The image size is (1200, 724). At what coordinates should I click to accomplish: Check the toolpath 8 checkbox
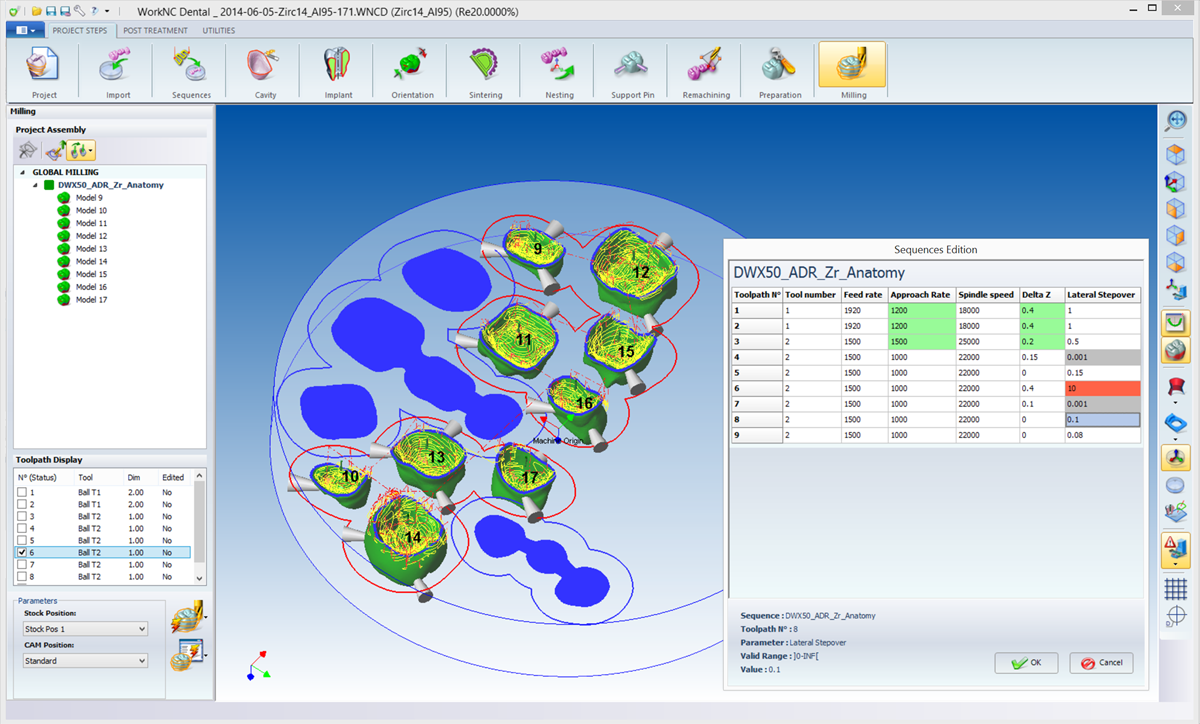pyautogui.click(x=23, y=576)
